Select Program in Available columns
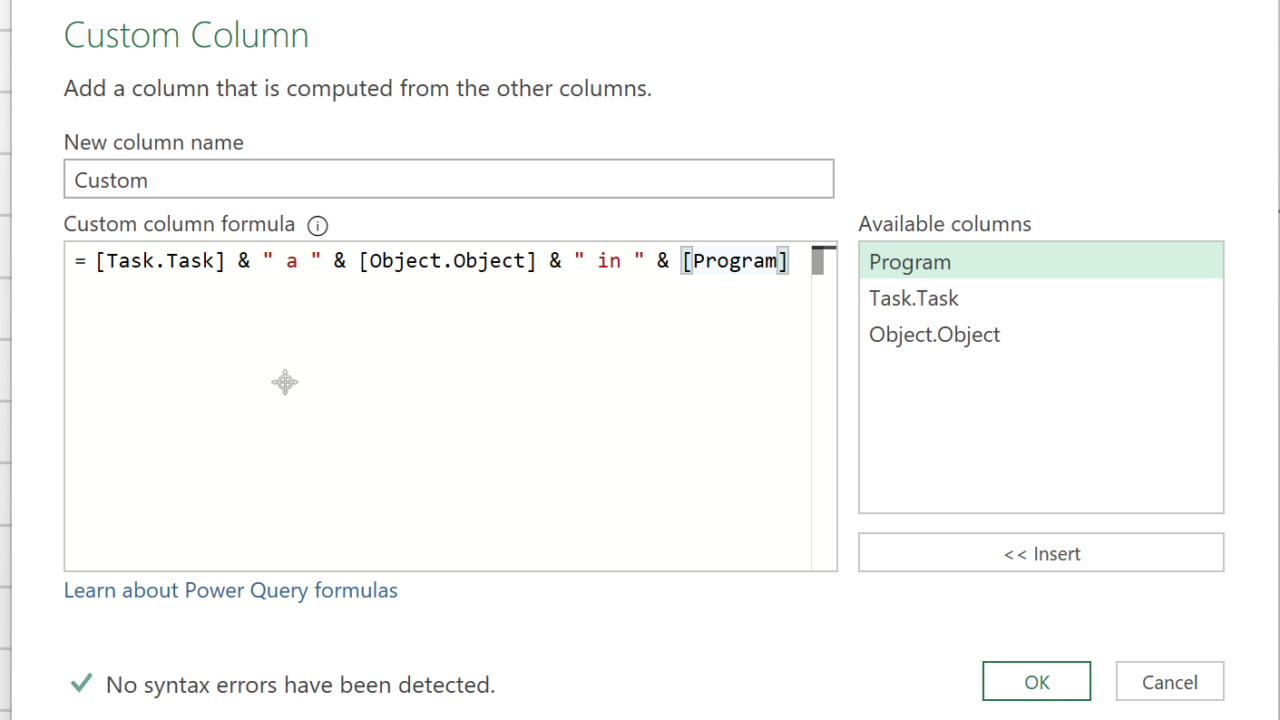The image size is (1280, 720). click(x=1040, y=262)
